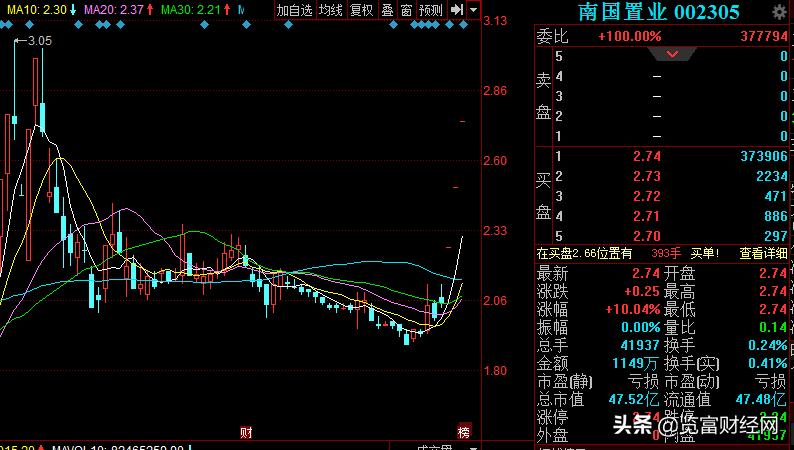Click the 总市值 value 47.52亿
Image resolution: width=794 pixels, height=450 pixels.
tap(634, 399)
